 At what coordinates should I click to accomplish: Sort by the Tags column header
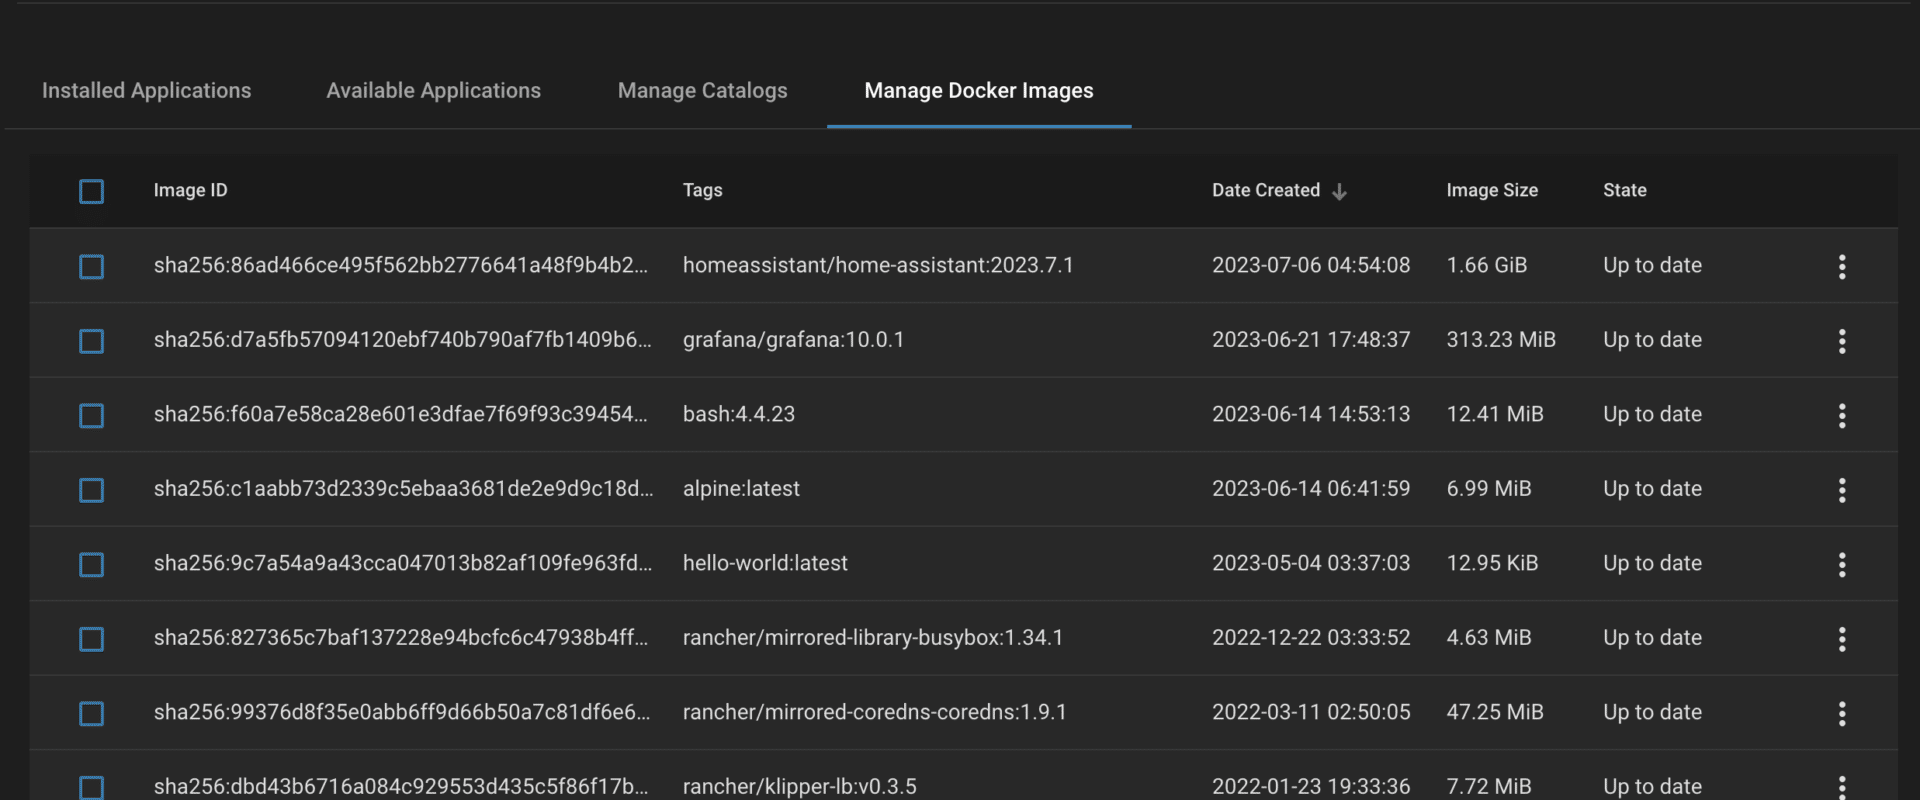coord(702,190)
